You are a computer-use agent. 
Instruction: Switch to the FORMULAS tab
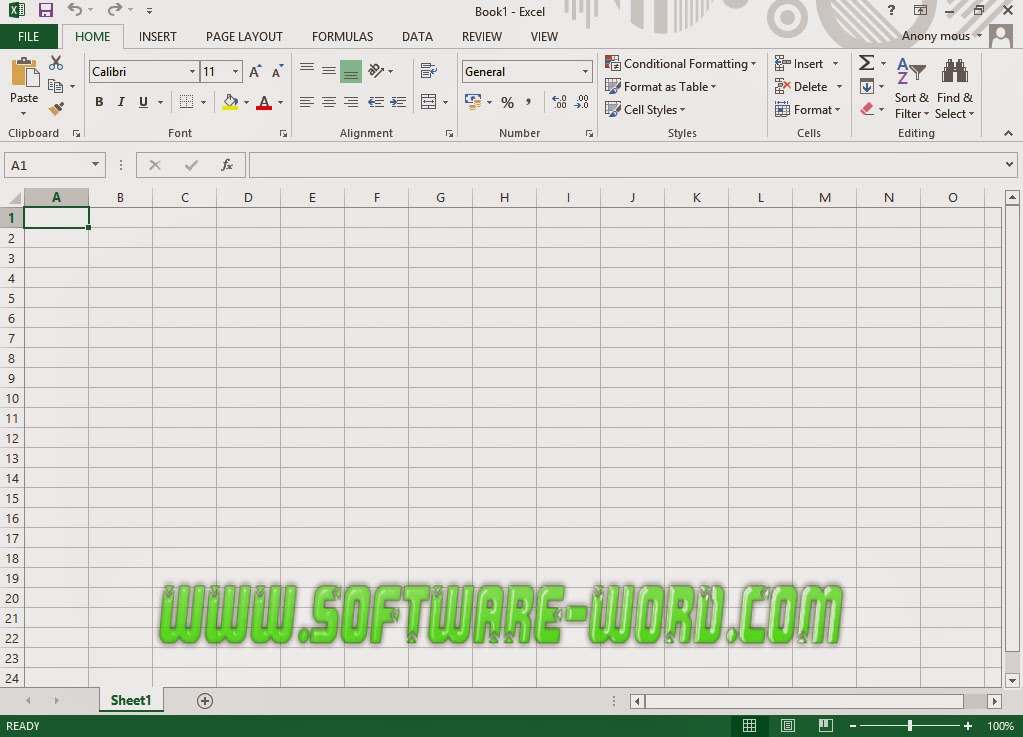(343, 37)
